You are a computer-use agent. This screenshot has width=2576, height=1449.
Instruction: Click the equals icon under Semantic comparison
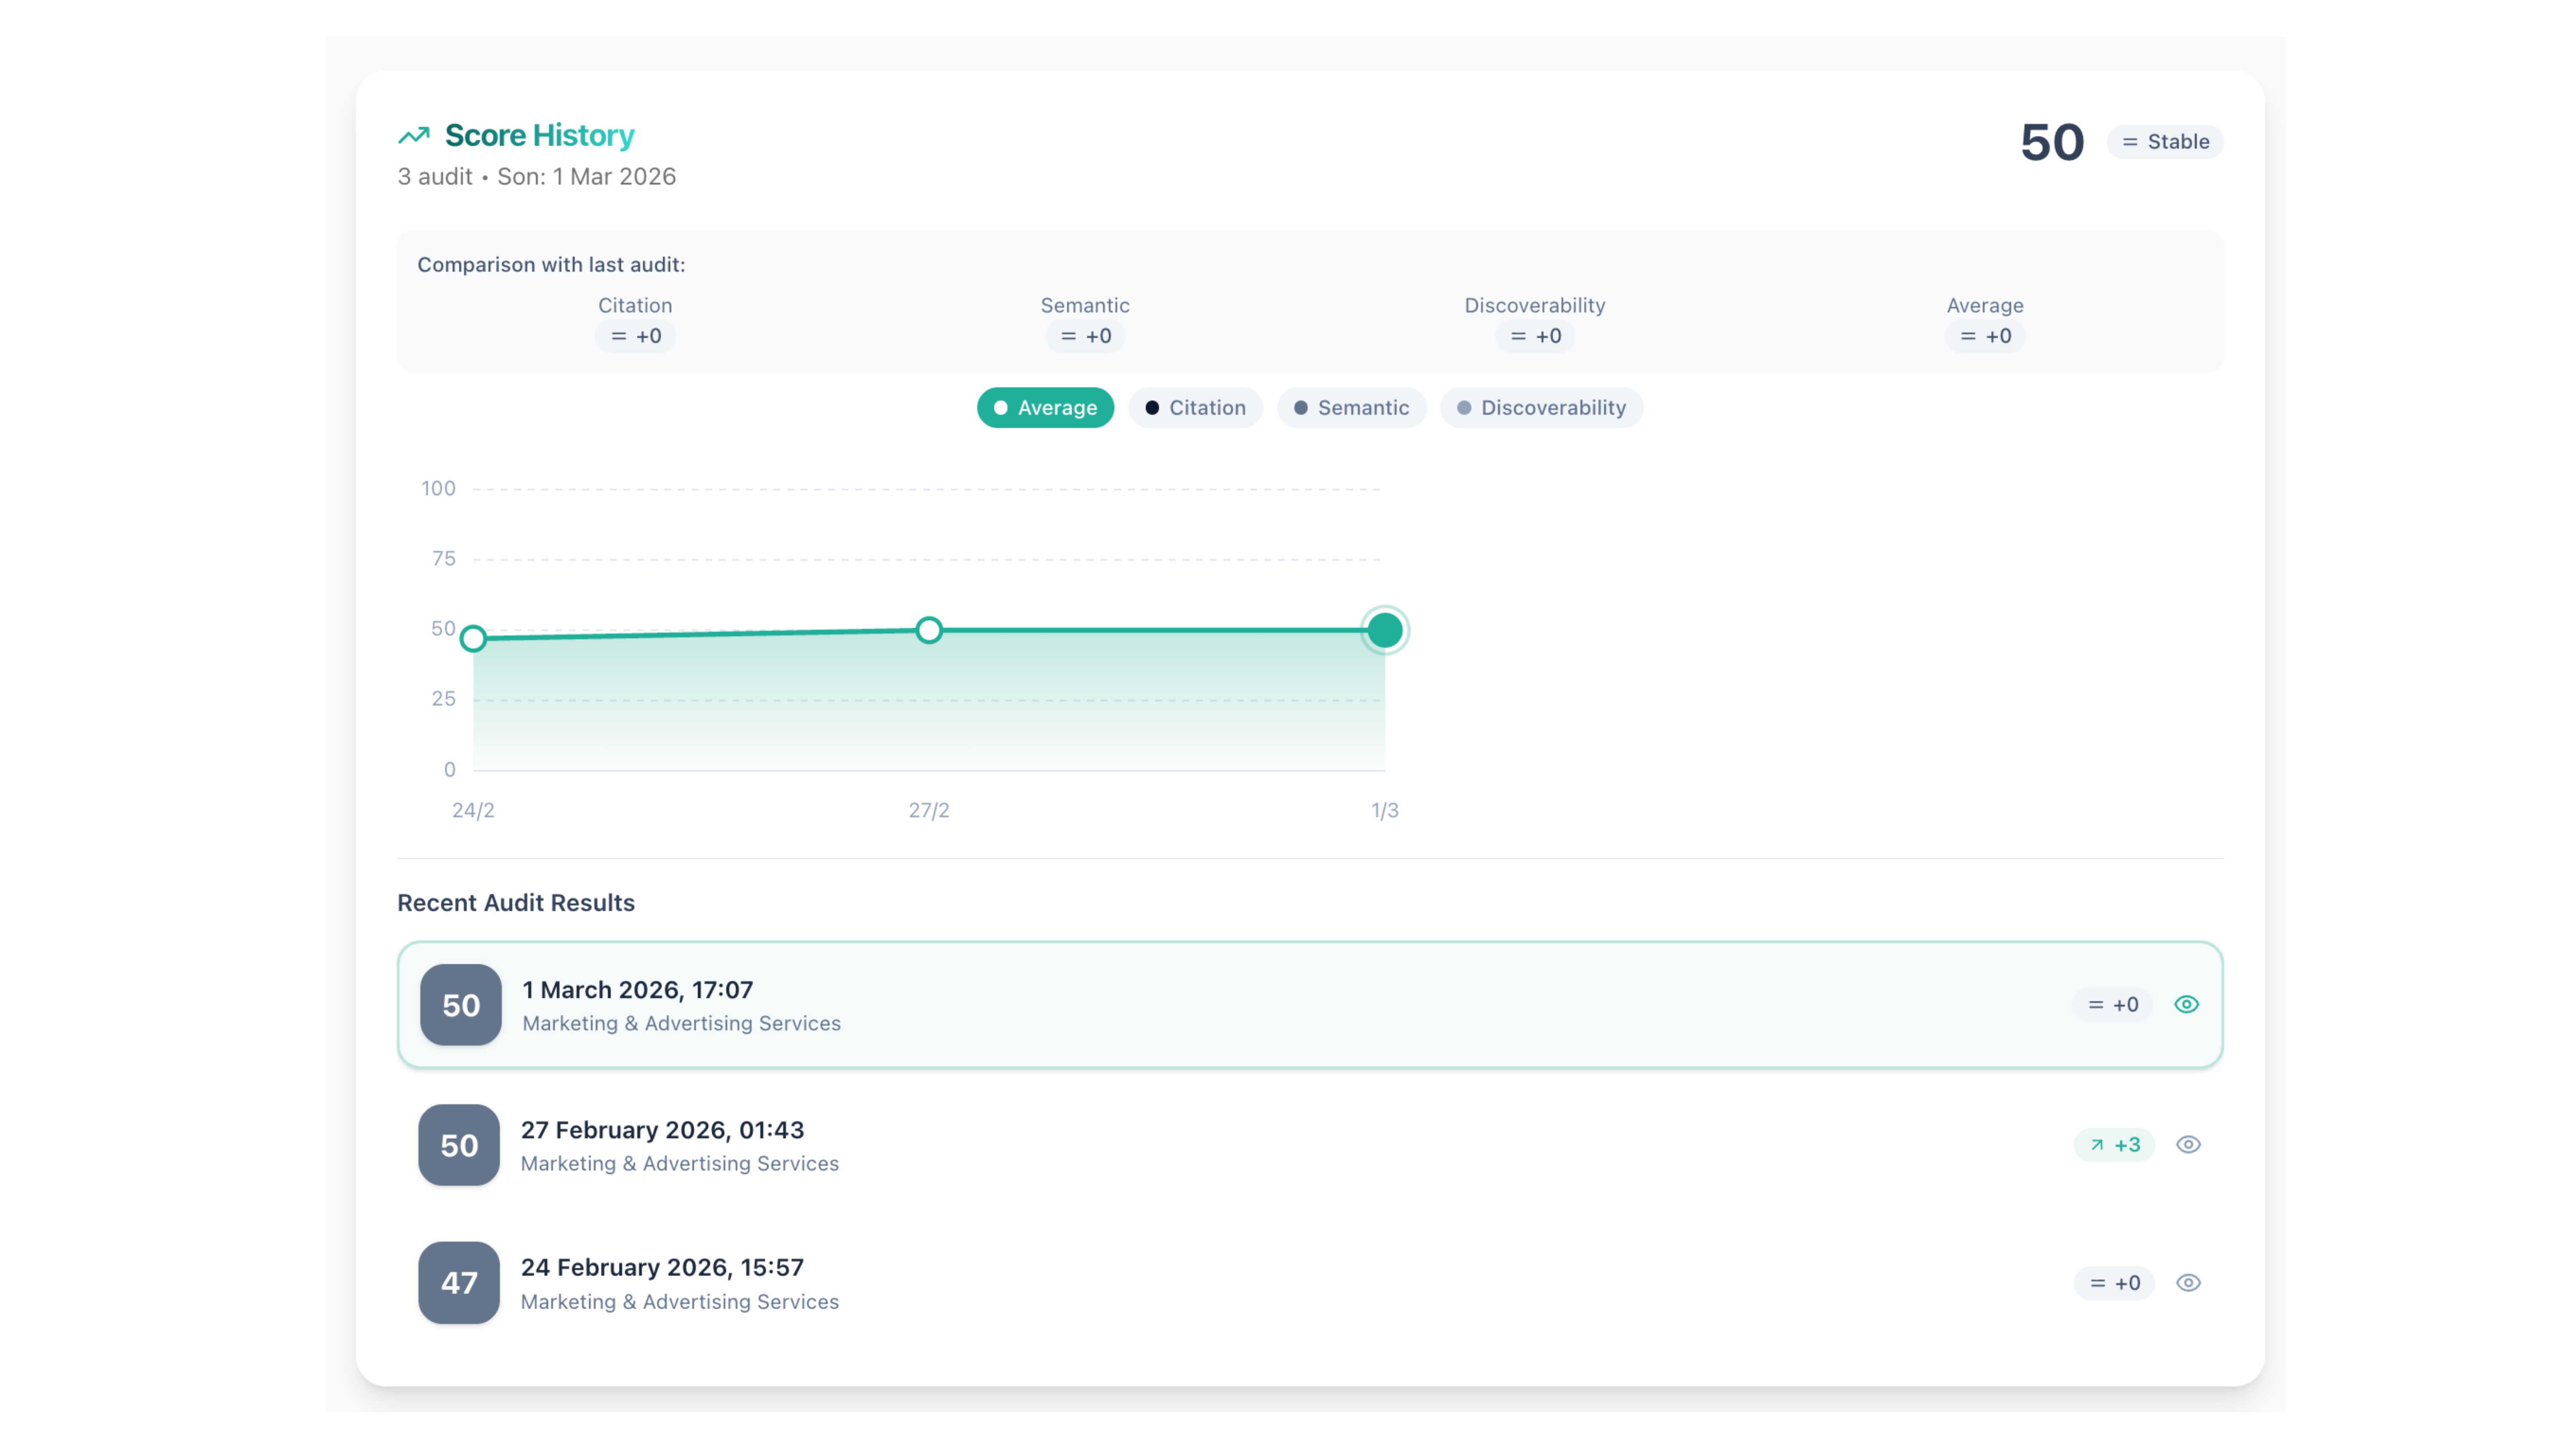[1065, 336]
